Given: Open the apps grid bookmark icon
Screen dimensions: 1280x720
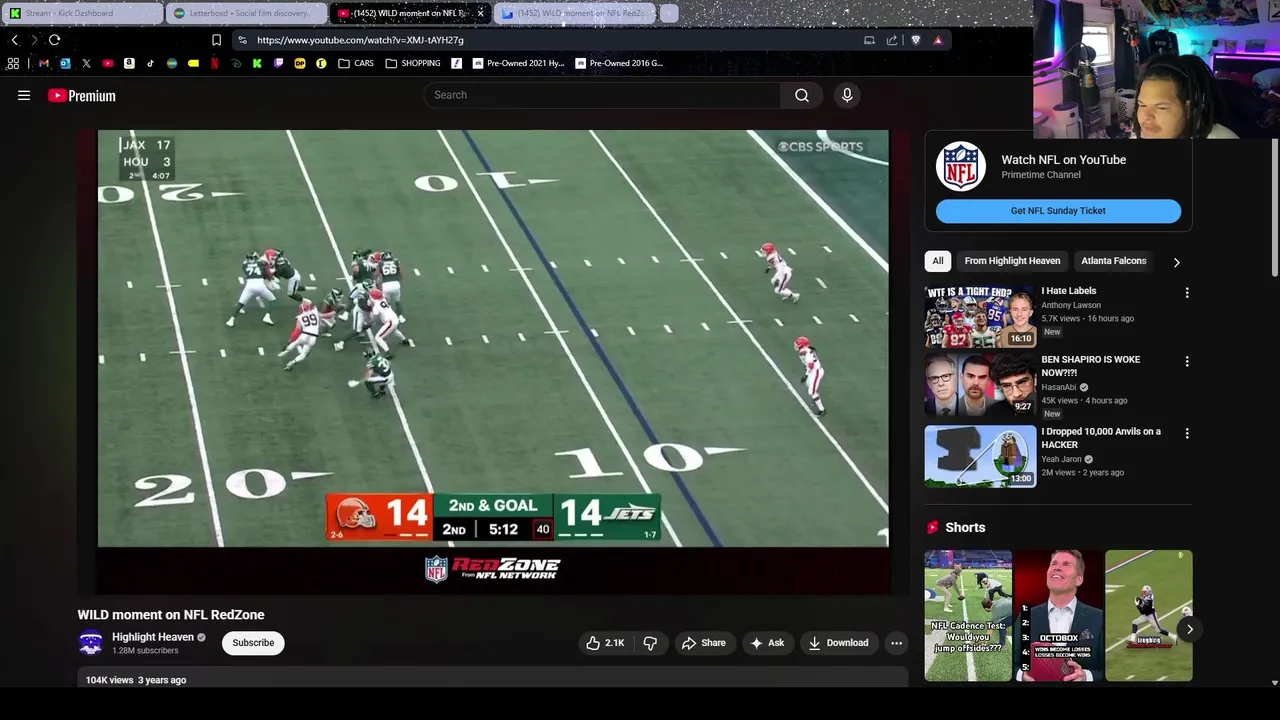Looking at the screenshot, I should tap(13, 63).
